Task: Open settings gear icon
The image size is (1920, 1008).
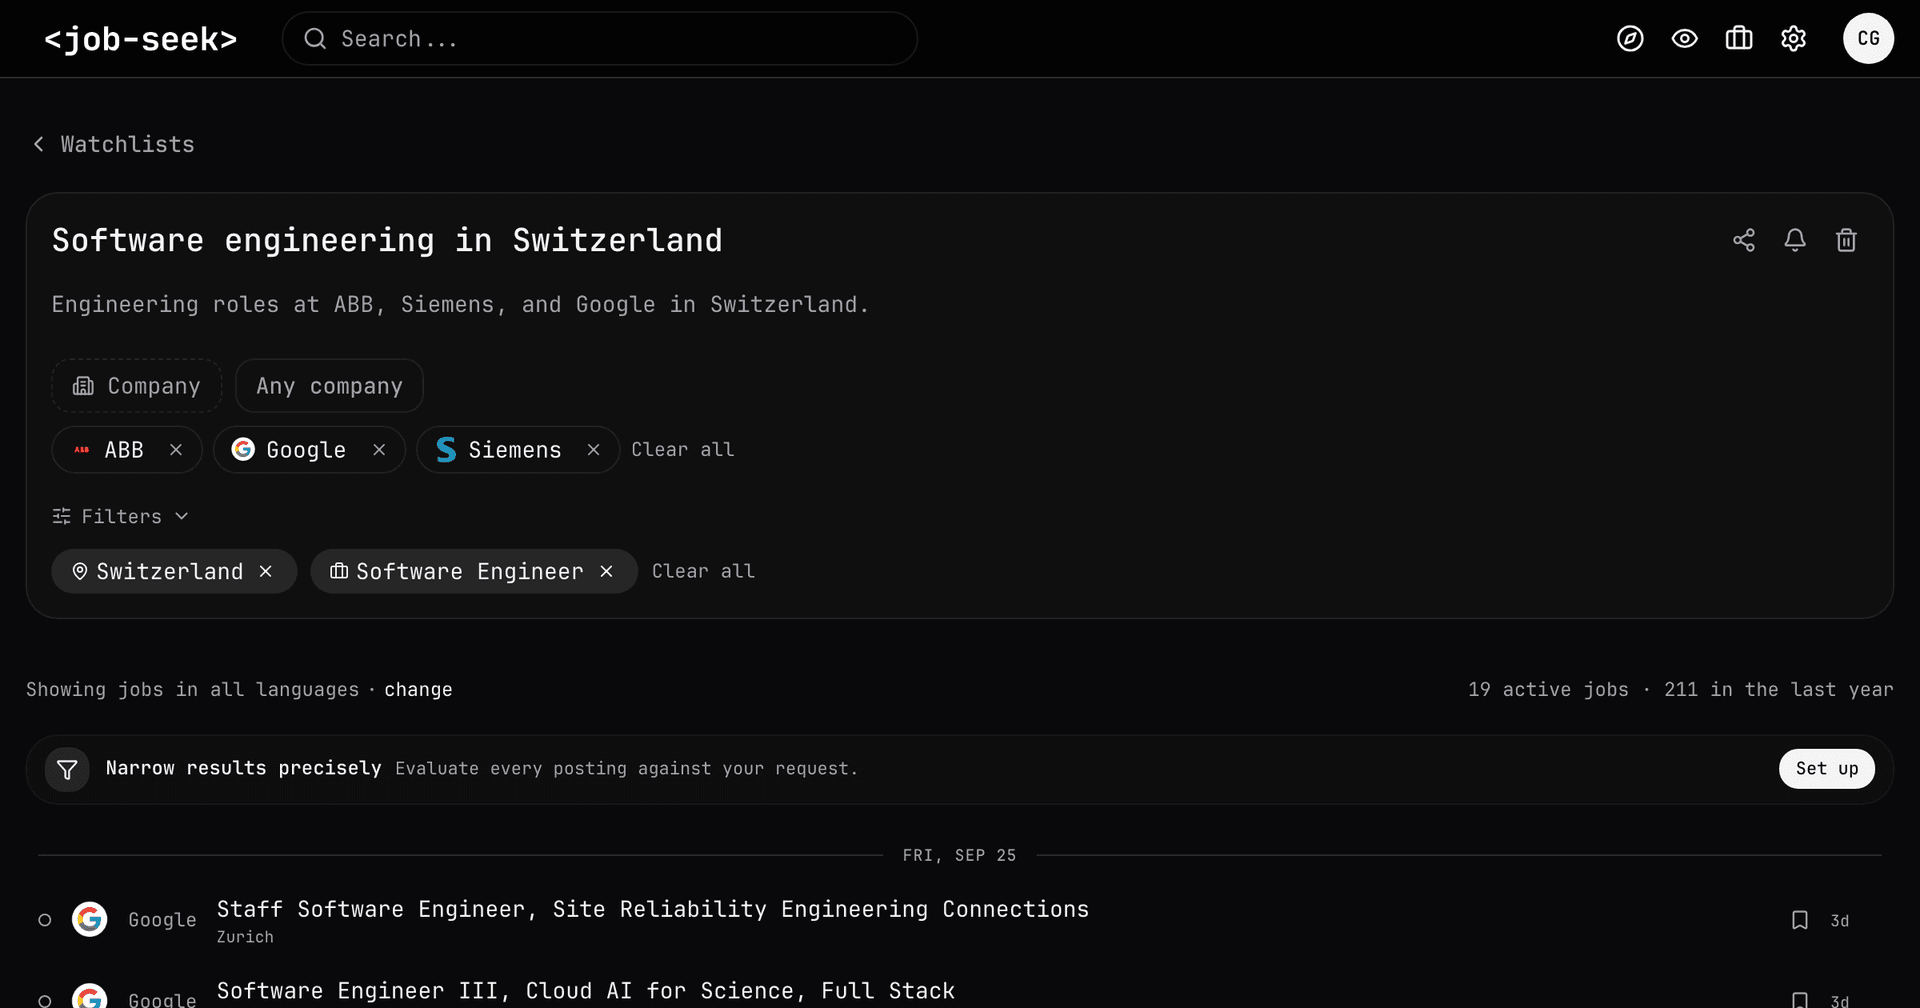Action: pos(1794,39)
